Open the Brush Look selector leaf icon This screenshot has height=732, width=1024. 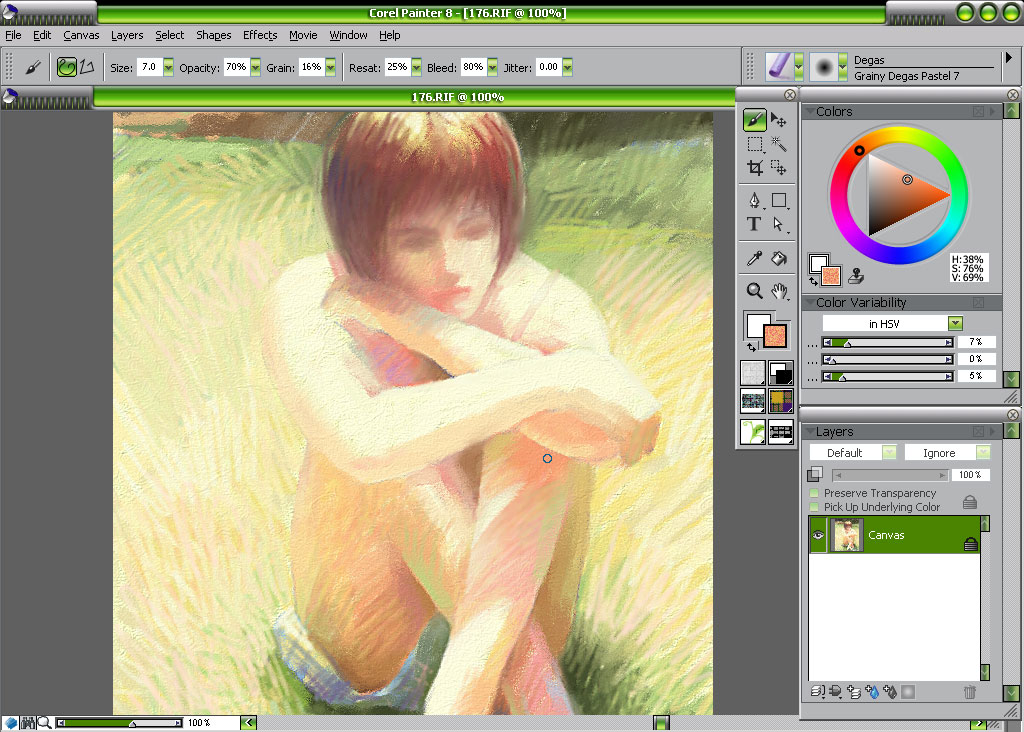point(753,432)
